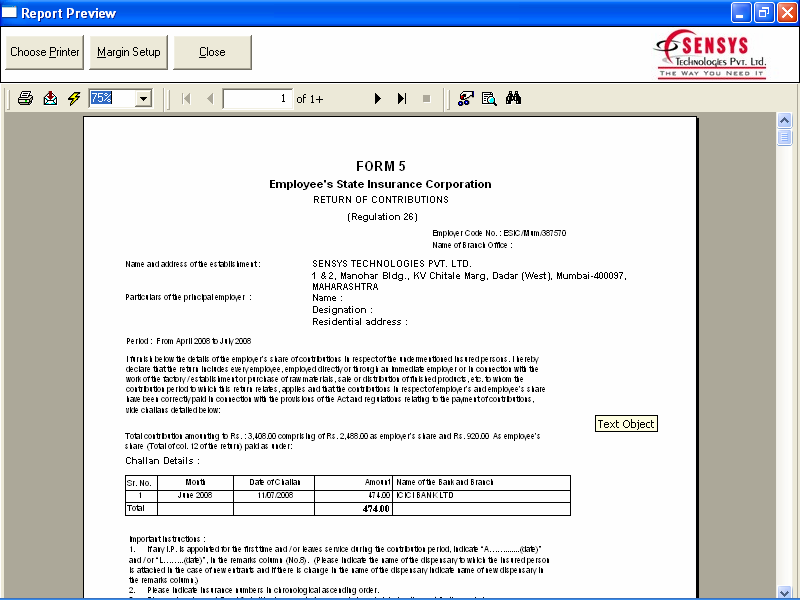Click the lightning bolt refresh icon
800x600 pixels.
[74, 98]
